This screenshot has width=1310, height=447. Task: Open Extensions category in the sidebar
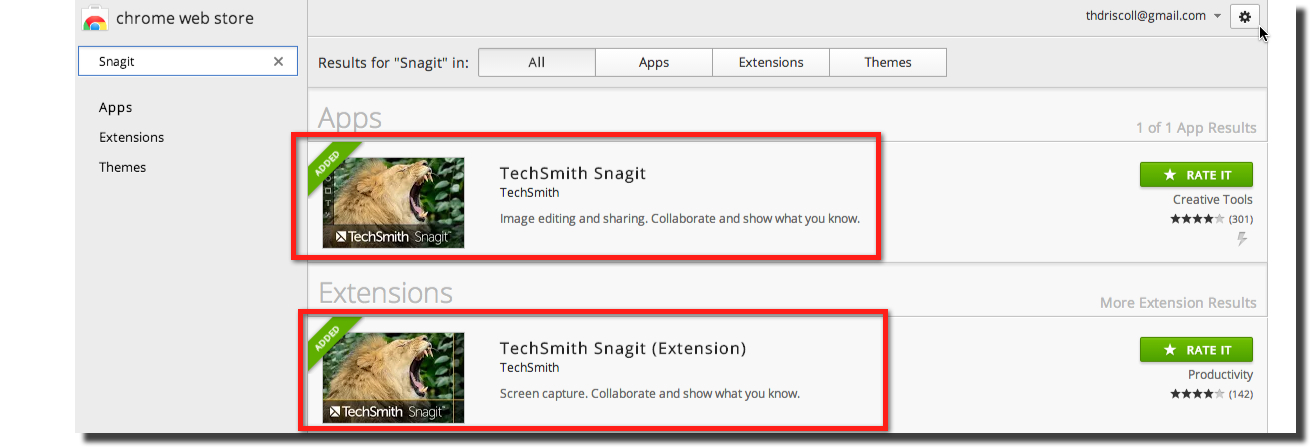(x=132, y=137)
